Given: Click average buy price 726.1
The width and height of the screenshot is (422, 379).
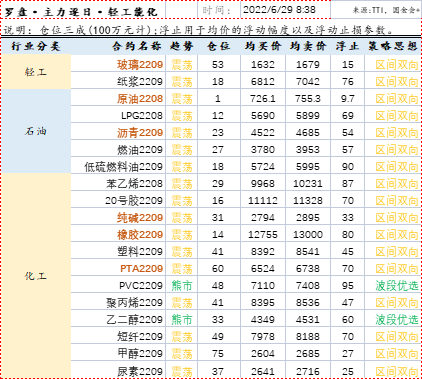Looking at the screenshot, I should pyautogui.click(x=263, y=99).
